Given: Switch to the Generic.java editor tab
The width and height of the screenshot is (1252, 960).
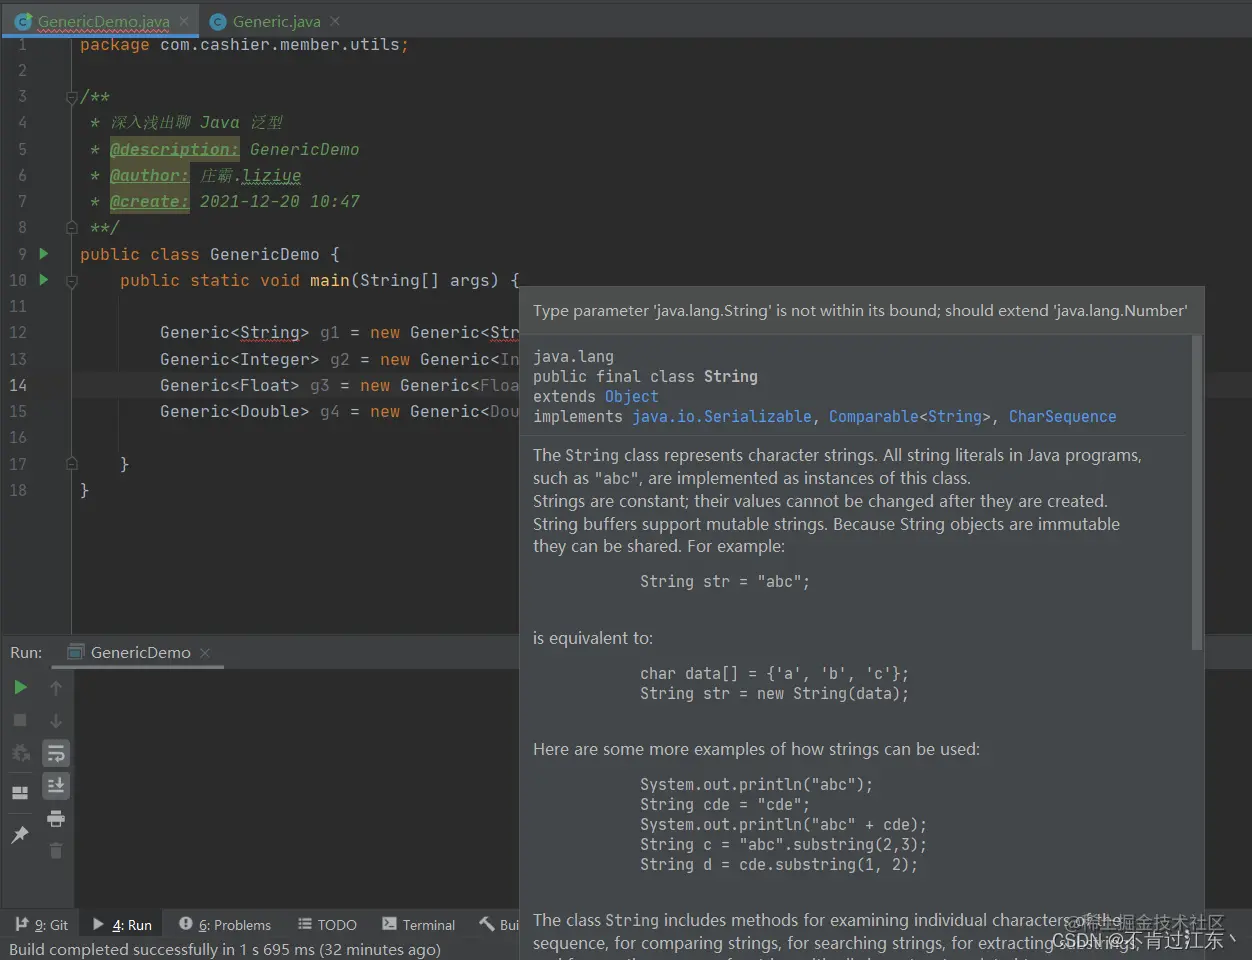Looking at the screenshot, I should [277, 21].
